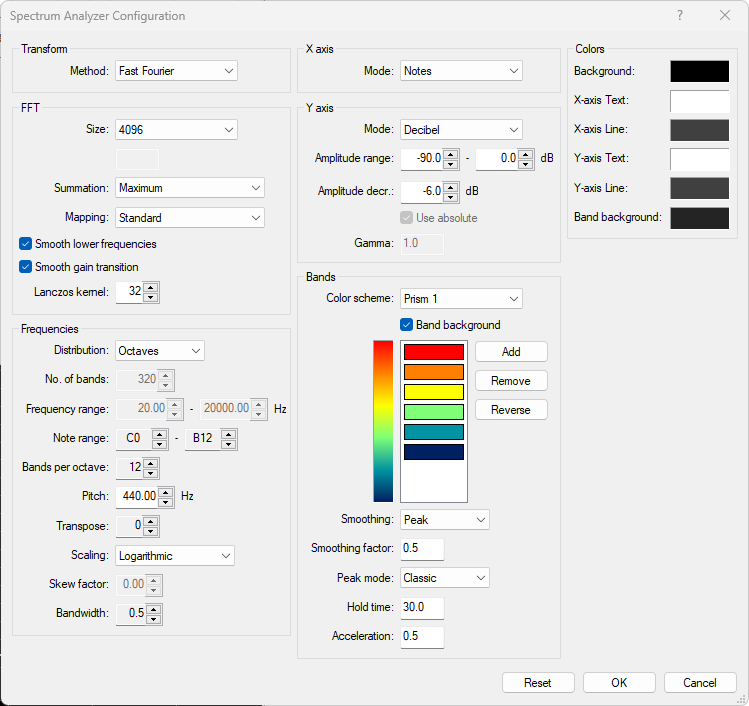Disable Smooth lower frequencies checkbox
Screen dimensions: 749x706
click(x=26, y=244)
